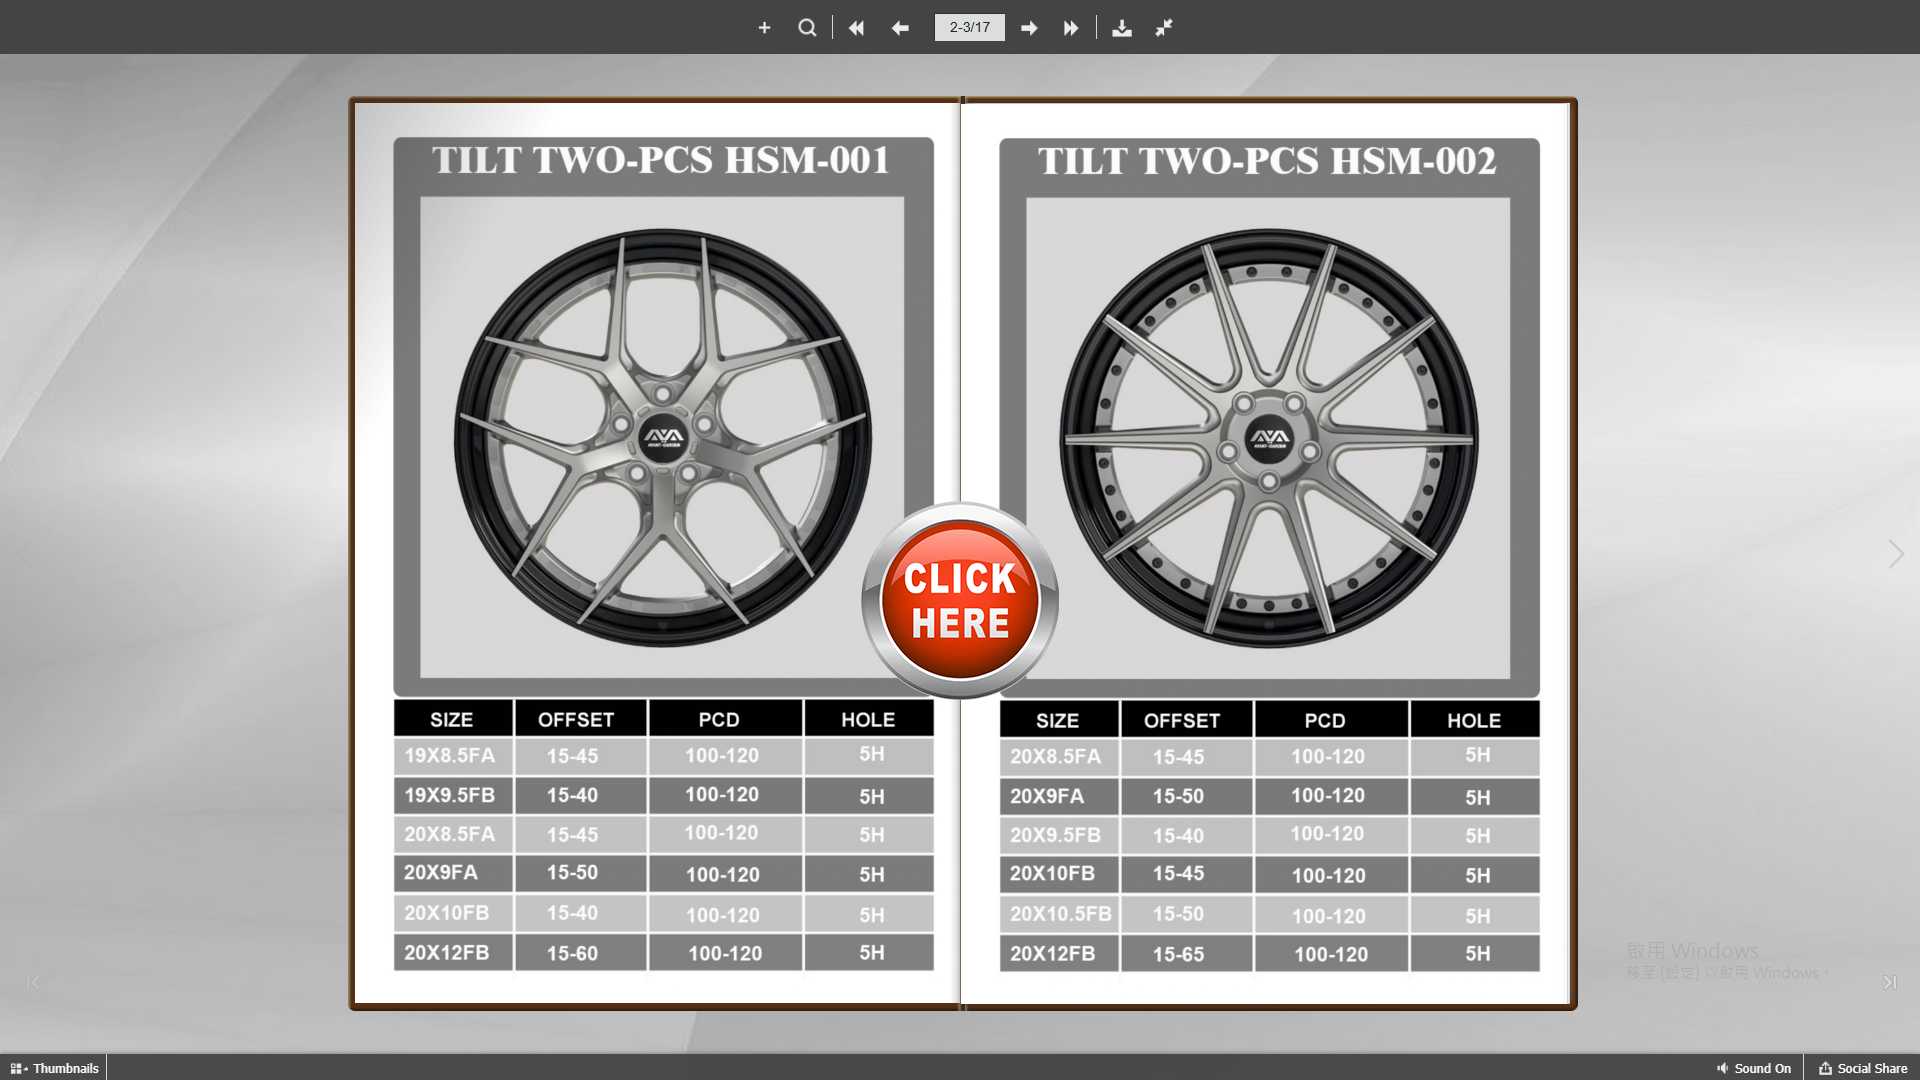The image size is (1920, 1080).
Task: Click the zoom in plus icon
Action: (x=764, y=28)
